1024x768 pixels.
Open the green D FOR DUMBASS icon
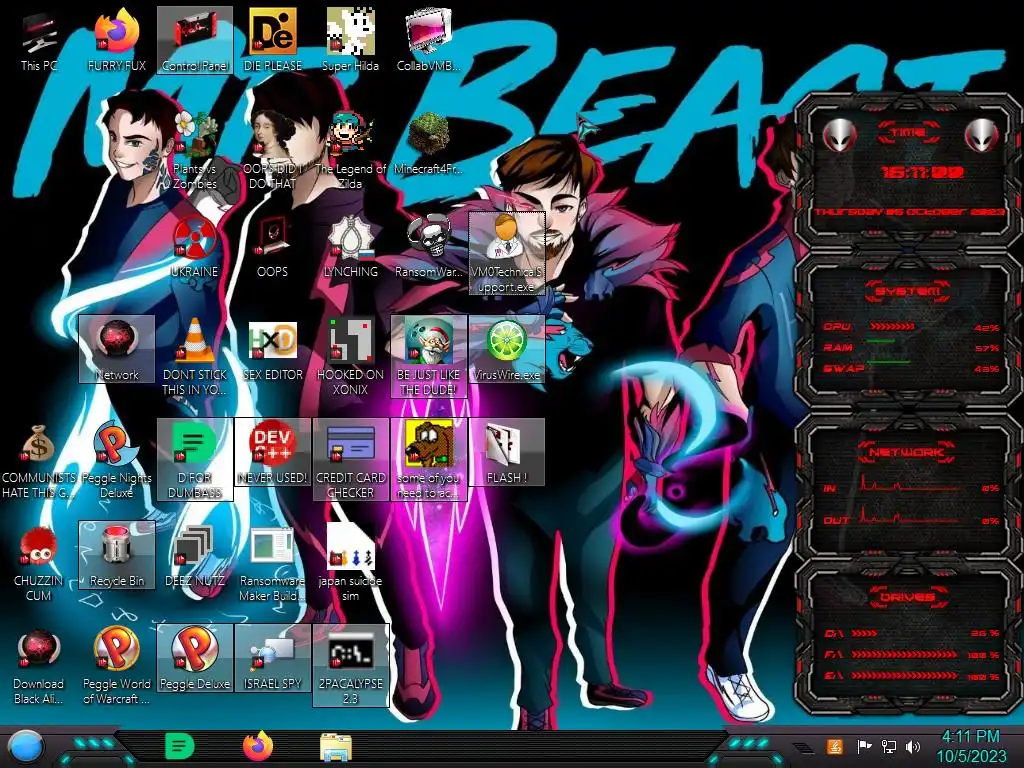pos(195,460)
